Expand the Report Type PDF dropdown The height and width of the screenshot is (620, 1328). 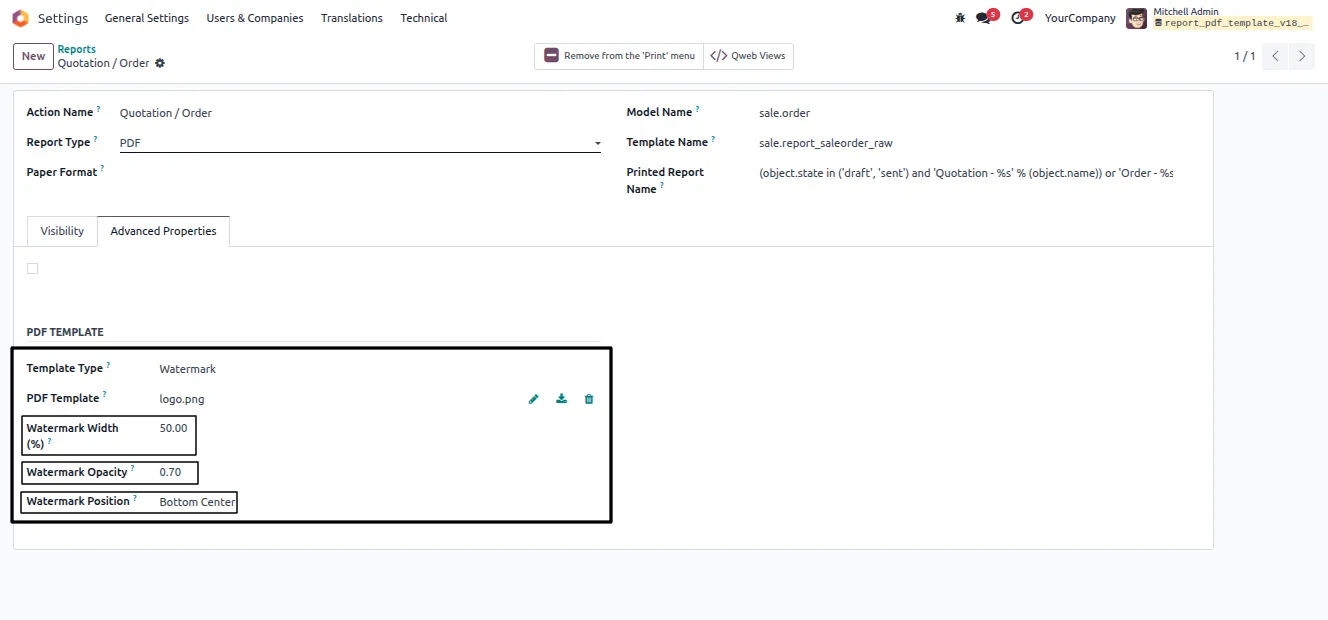coord(360,143)
